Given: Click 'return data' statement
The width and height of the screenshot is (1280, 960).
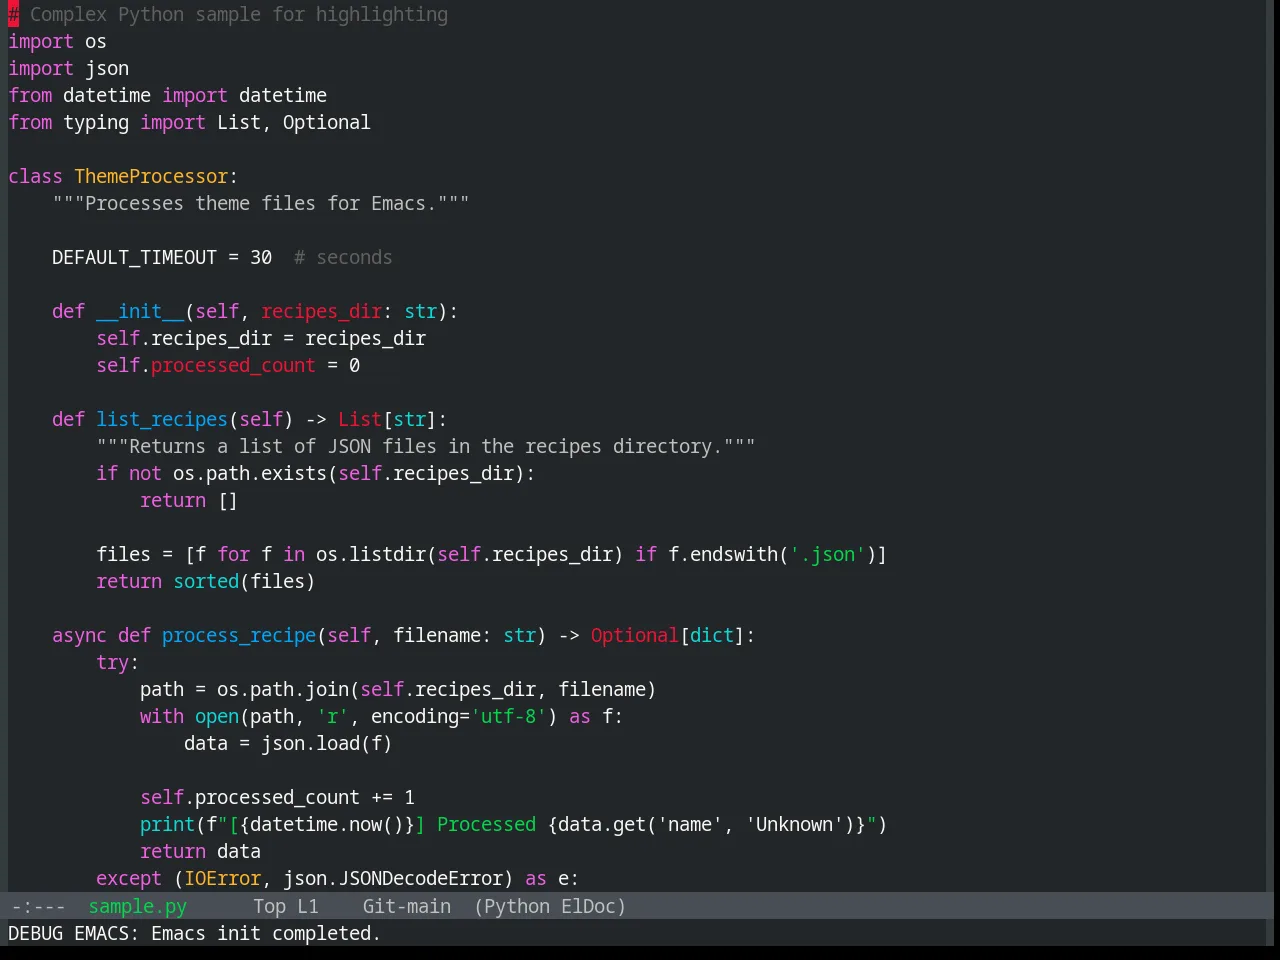Looking at the screenshot, I should (200, 851).
